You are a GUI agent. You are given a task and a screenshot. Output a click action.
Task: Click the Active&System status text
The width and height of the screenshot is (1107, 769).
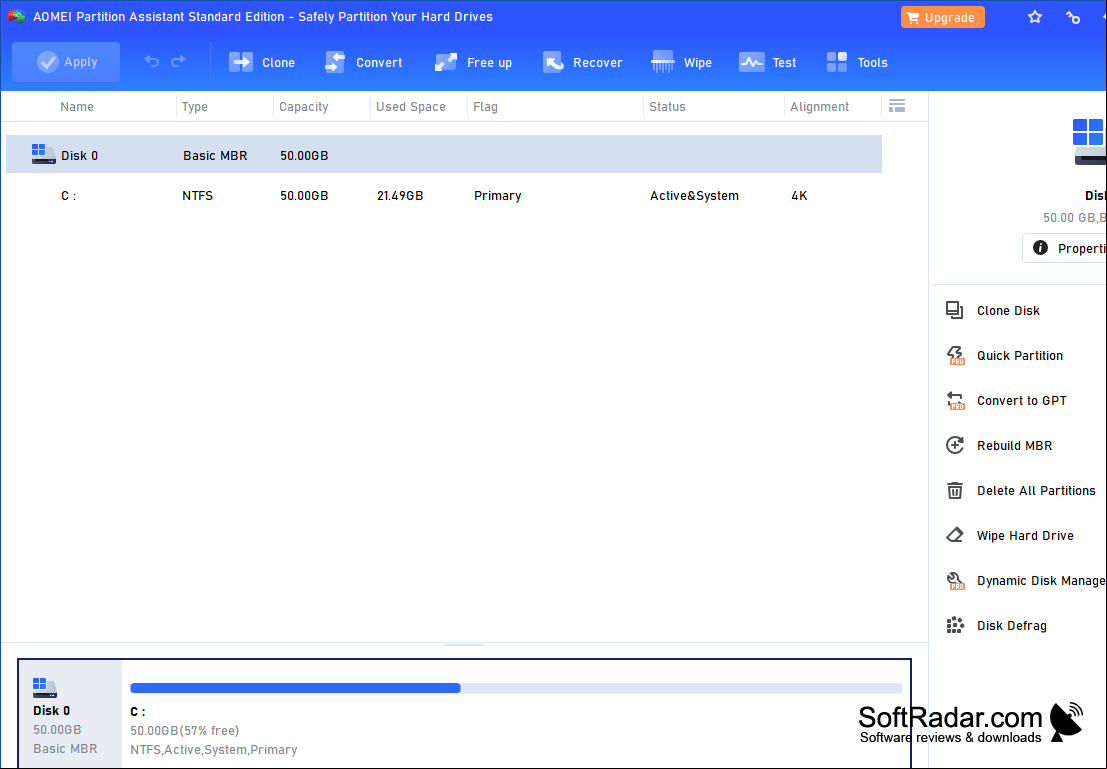point(694,196)
